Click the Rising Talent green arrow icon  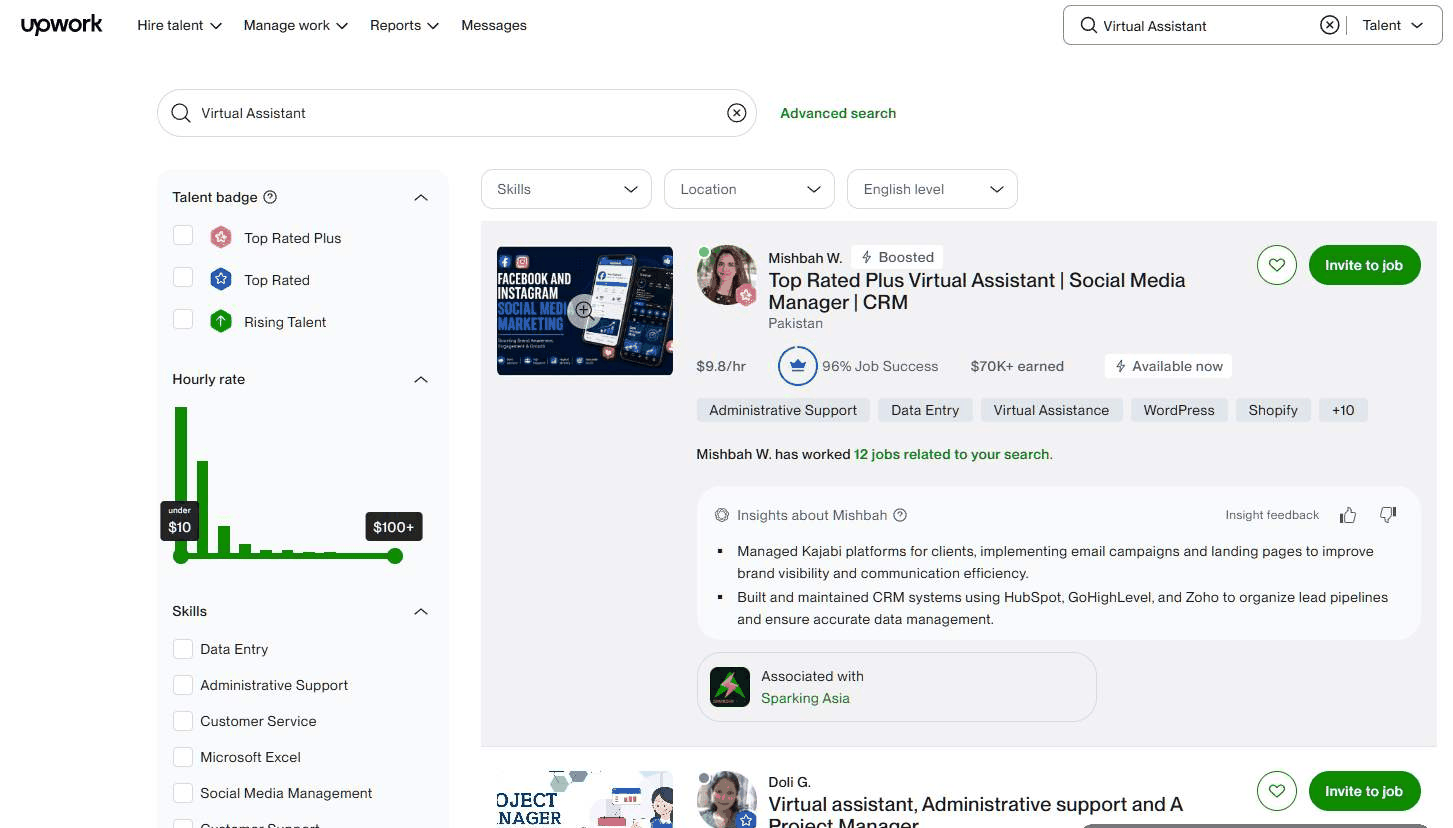pyautogui.click(x=221, y=322)
